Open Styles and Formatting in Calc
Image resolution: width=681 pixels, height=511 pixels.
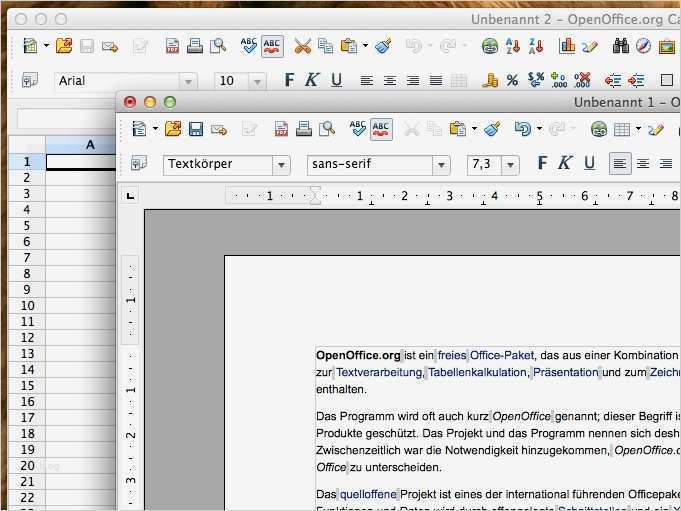pos(30,80)
